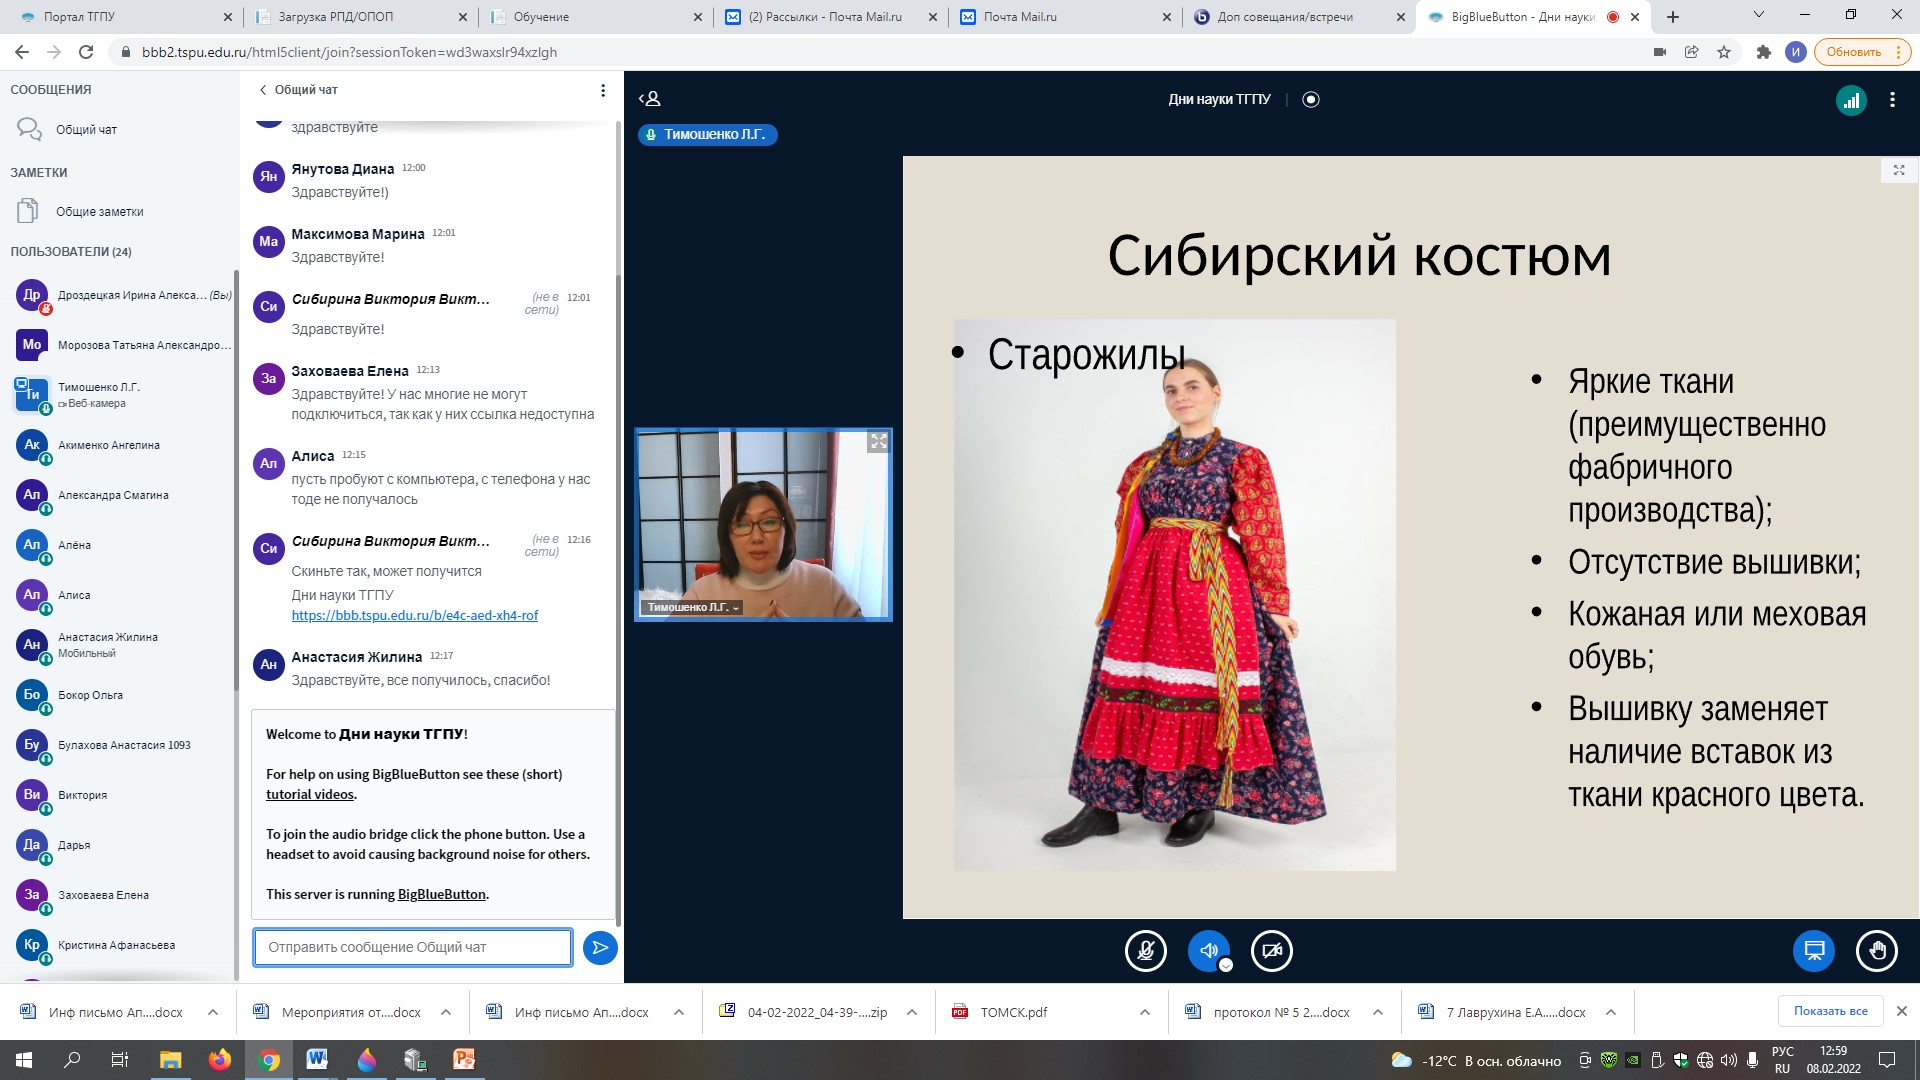Viewport: 1920px width, 1080px height.
Task: Click the recording indicator icon
Action: (x=1311, y=99)
